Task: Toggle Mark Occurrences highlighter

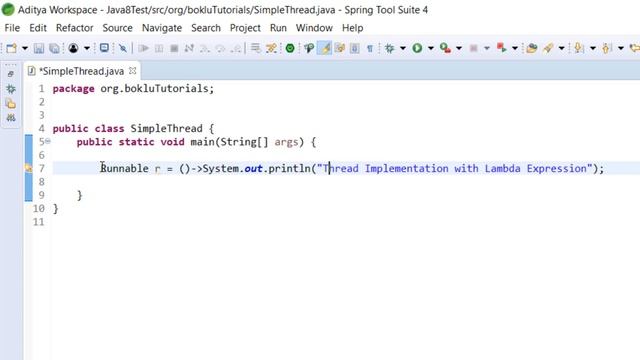Action: pos(324,49)
